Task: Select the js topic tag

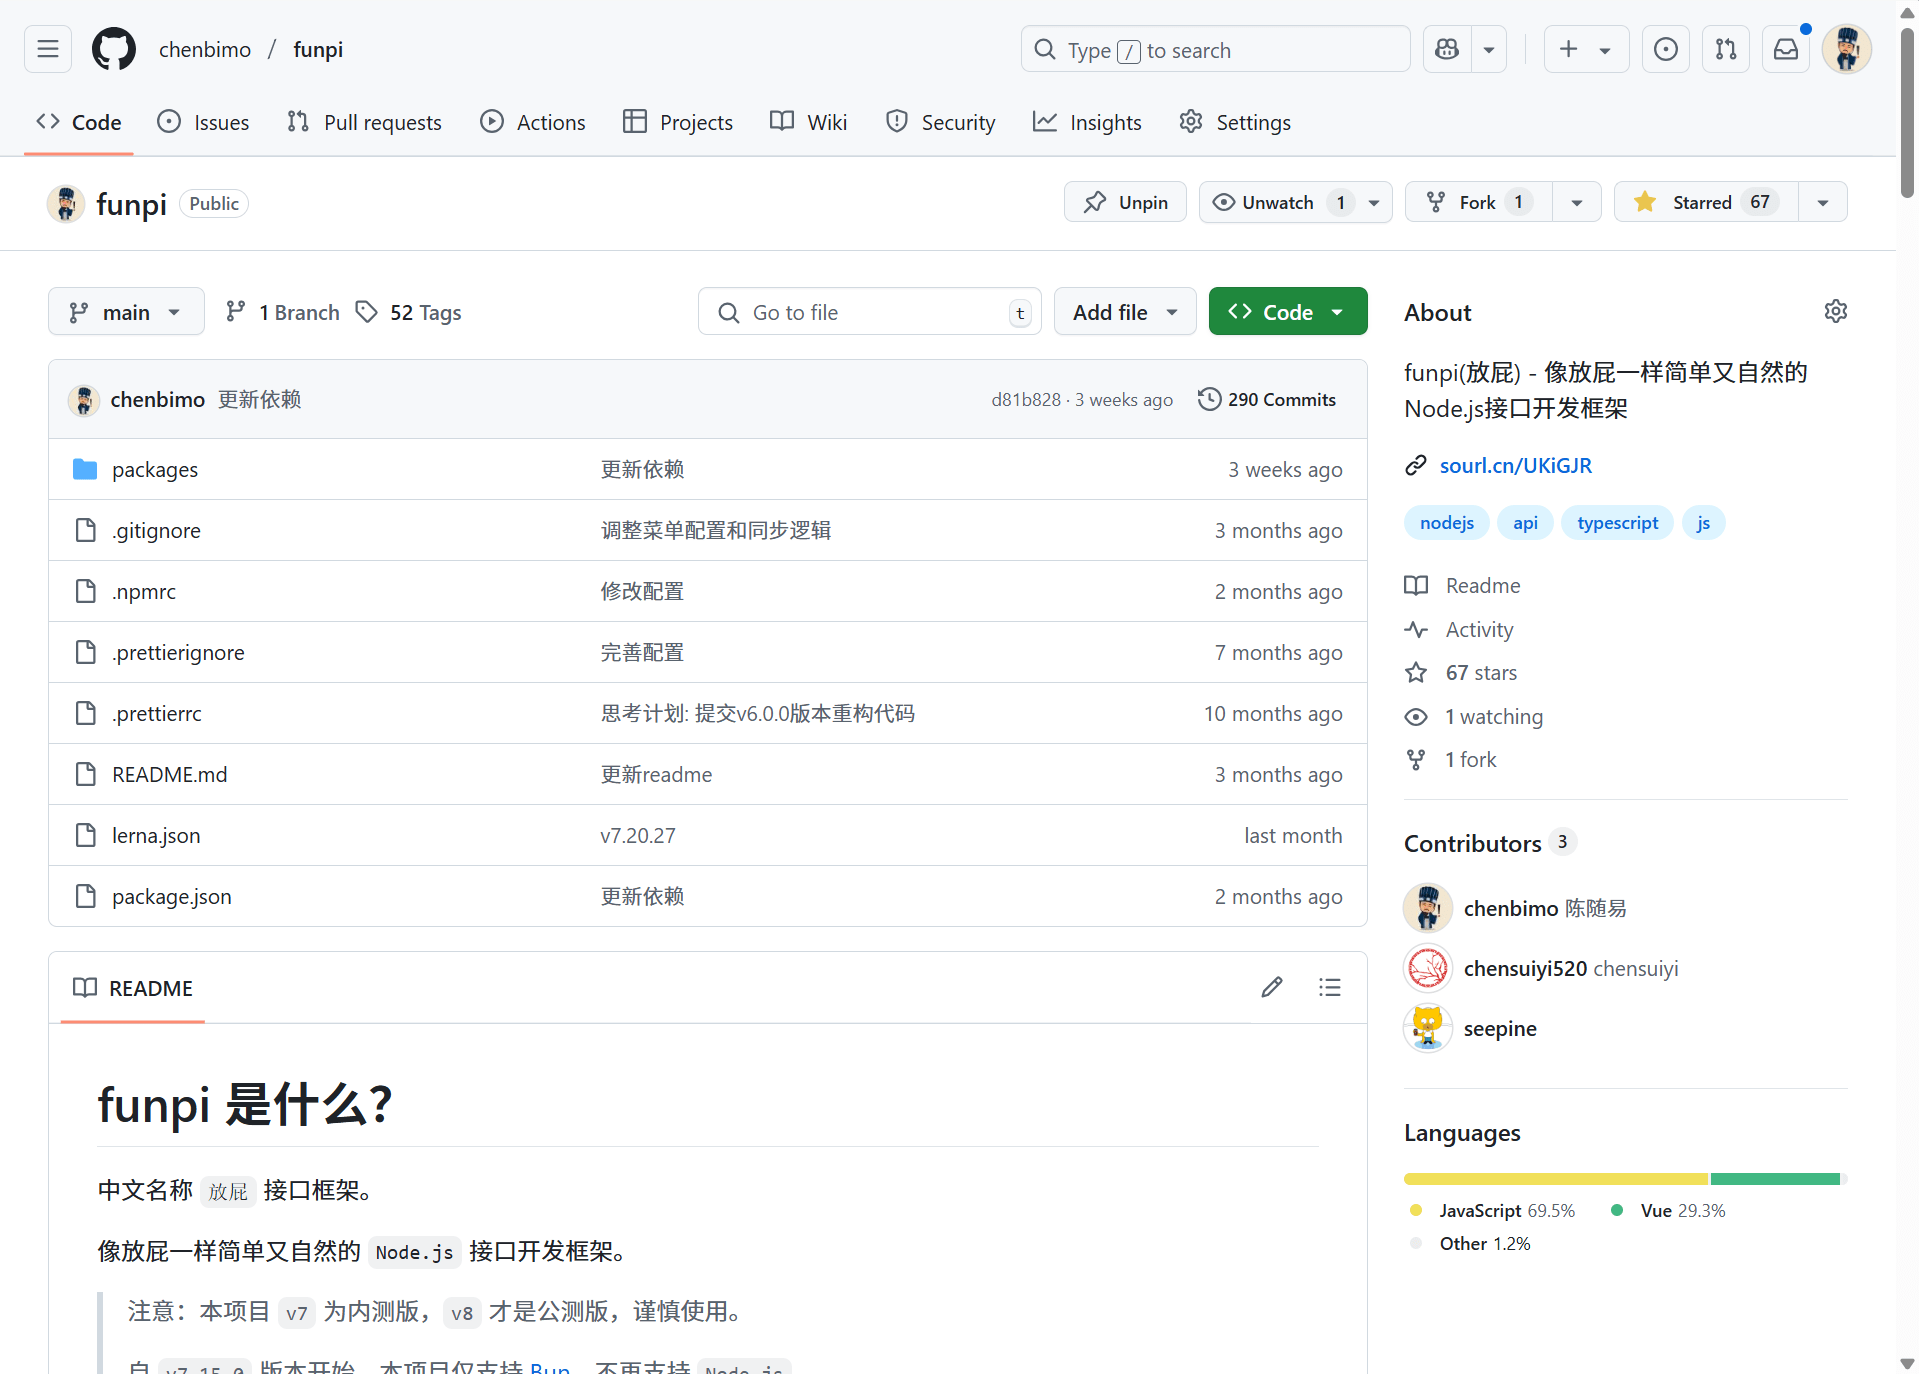Action: tap(1703, 523)
